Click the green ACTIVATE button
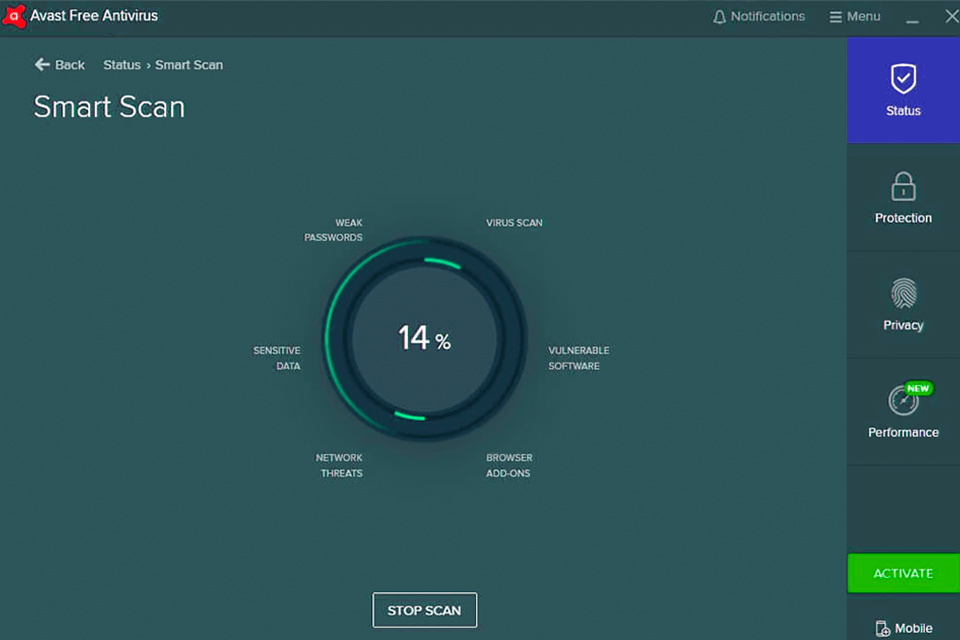This screenshot has height=640, width=960. (902, 573)
